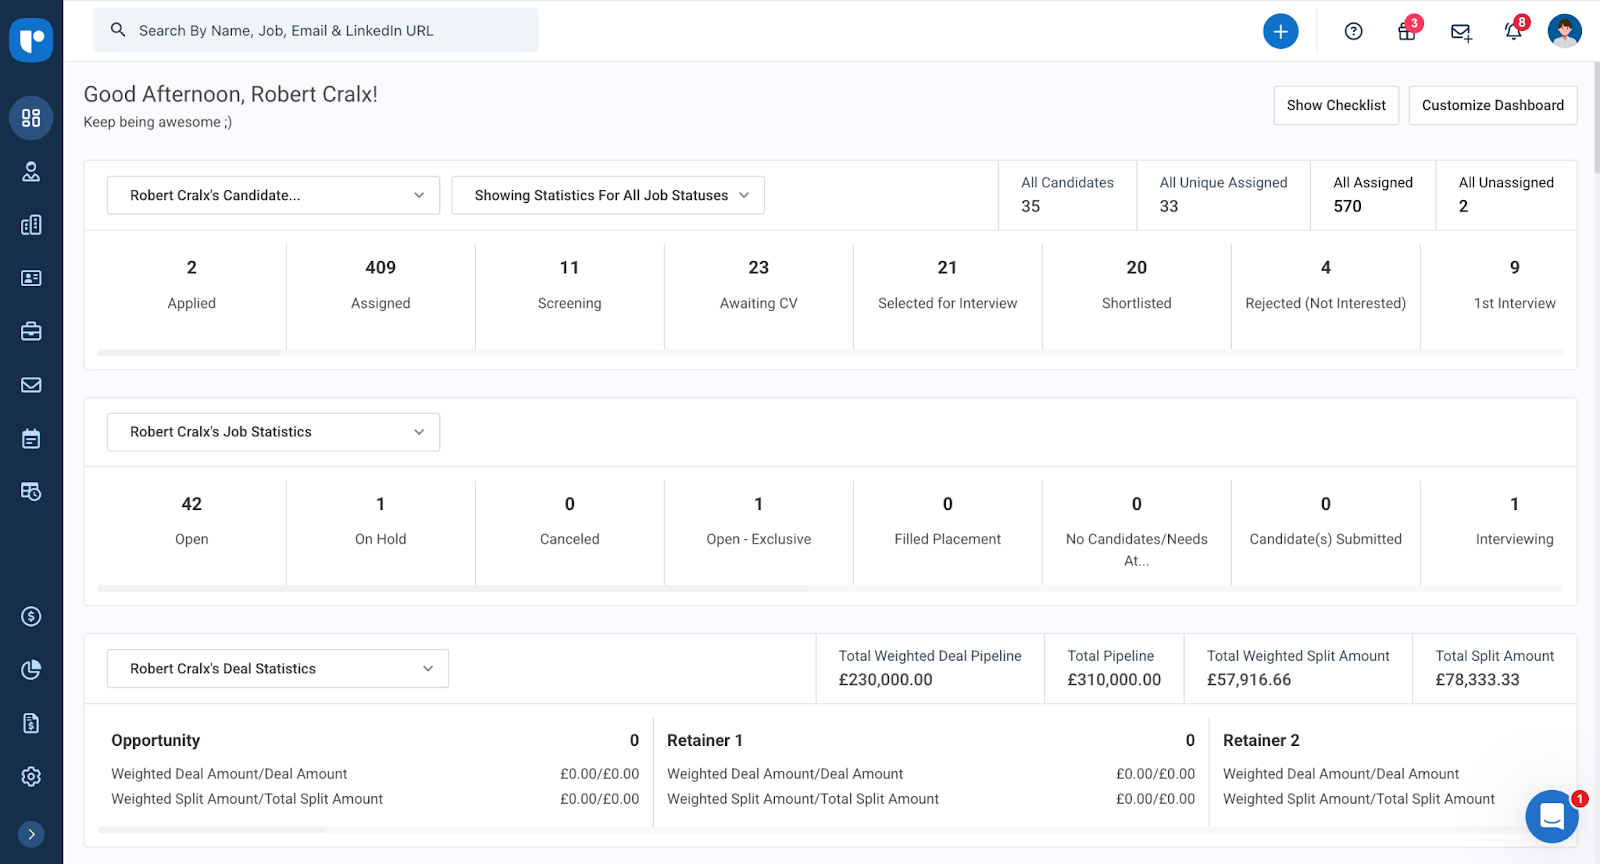Open the mailbox envelope icon in sidebar
The height and width of the screenshot is (864, 1600).
point(31,385)
